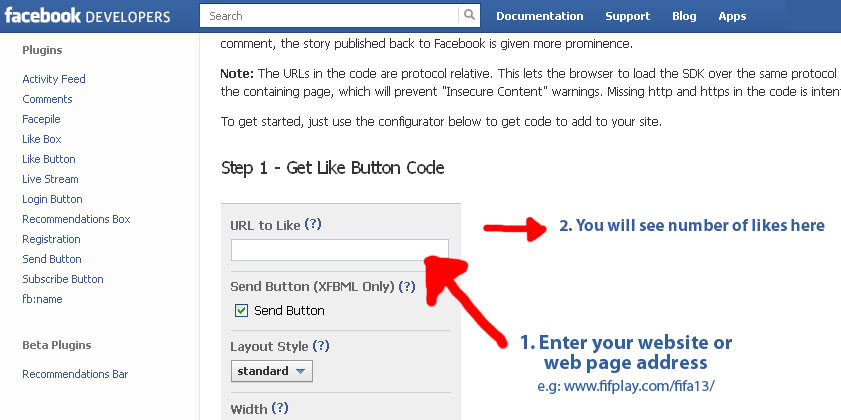841x420 pixels.
Task: Click the Beta Plugins sidebar heading
Action: point(57,345)
